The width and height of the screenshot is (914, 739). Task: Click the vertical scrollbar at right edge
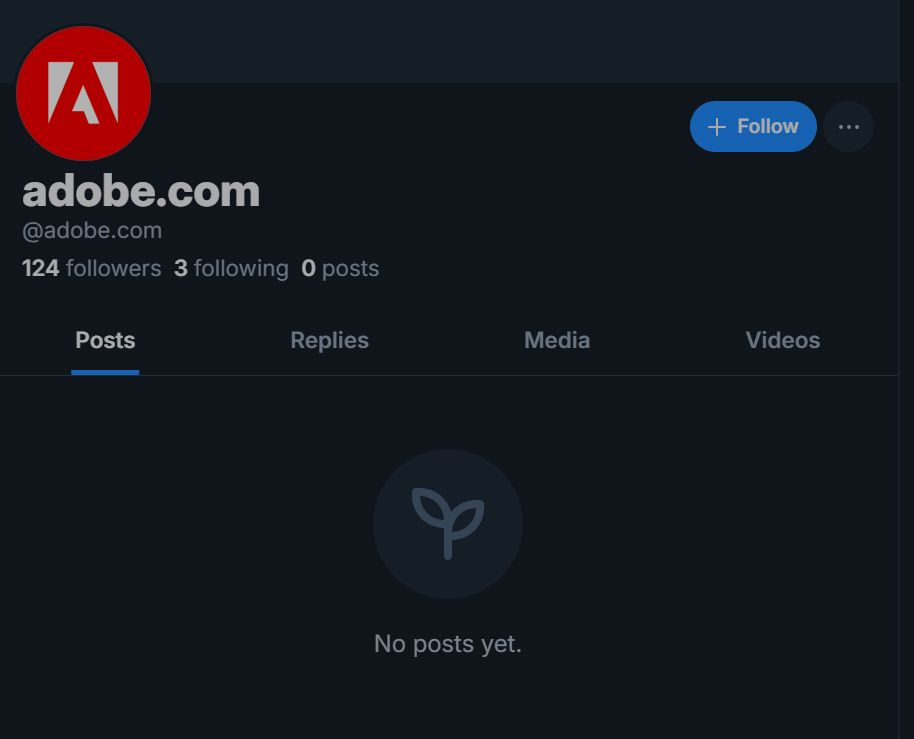click(x=906, y=370)
